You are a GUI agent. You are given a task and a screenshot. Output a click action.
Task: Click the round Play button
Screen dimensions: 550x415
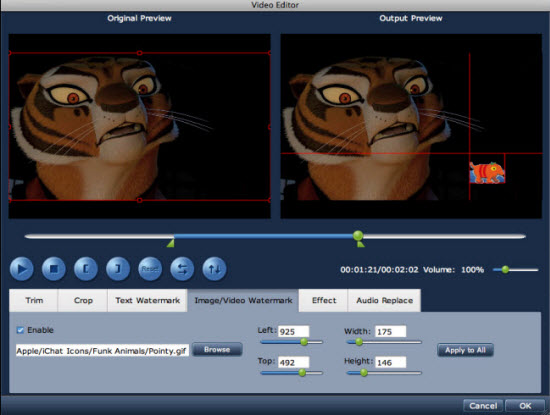[x=22, y=269]
